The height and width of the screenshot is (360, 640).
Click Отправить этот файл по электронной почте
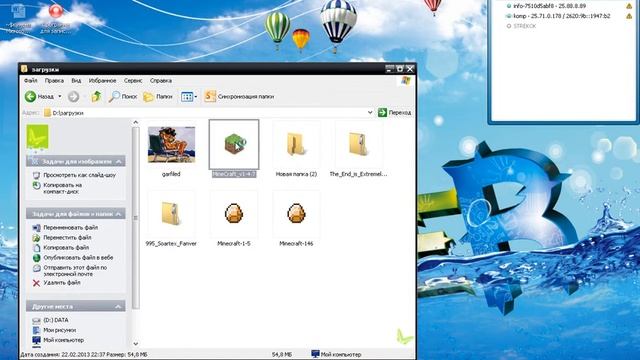point(75,271)
